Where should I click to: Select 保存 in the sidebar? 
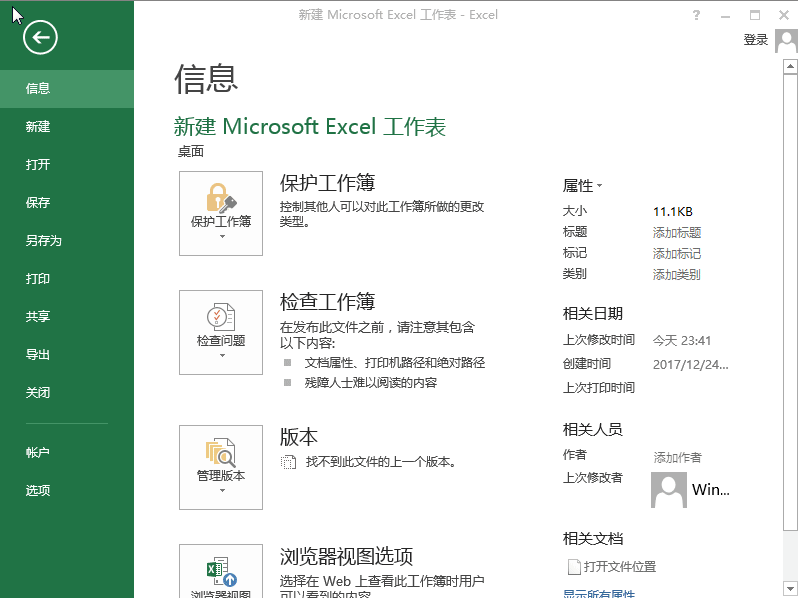[x=67, y=203]
